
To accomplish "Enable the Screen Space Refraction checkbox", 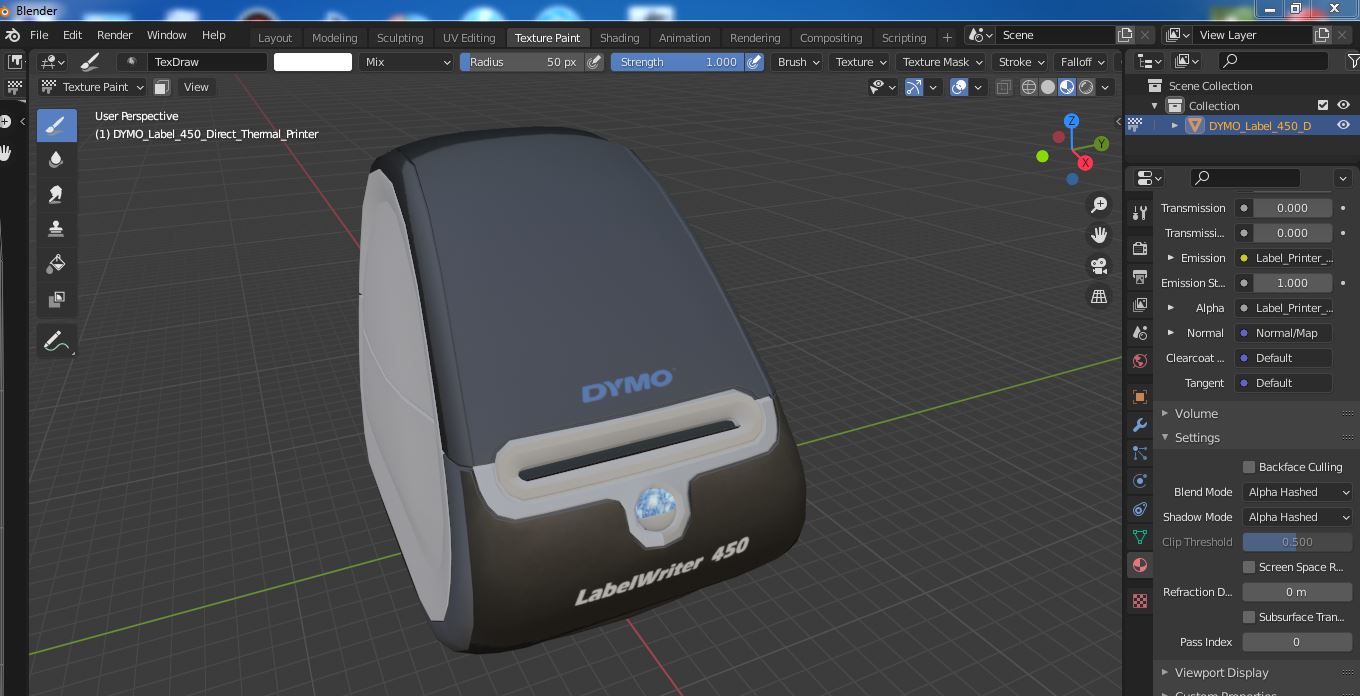I will click(x=1249, y=567).
